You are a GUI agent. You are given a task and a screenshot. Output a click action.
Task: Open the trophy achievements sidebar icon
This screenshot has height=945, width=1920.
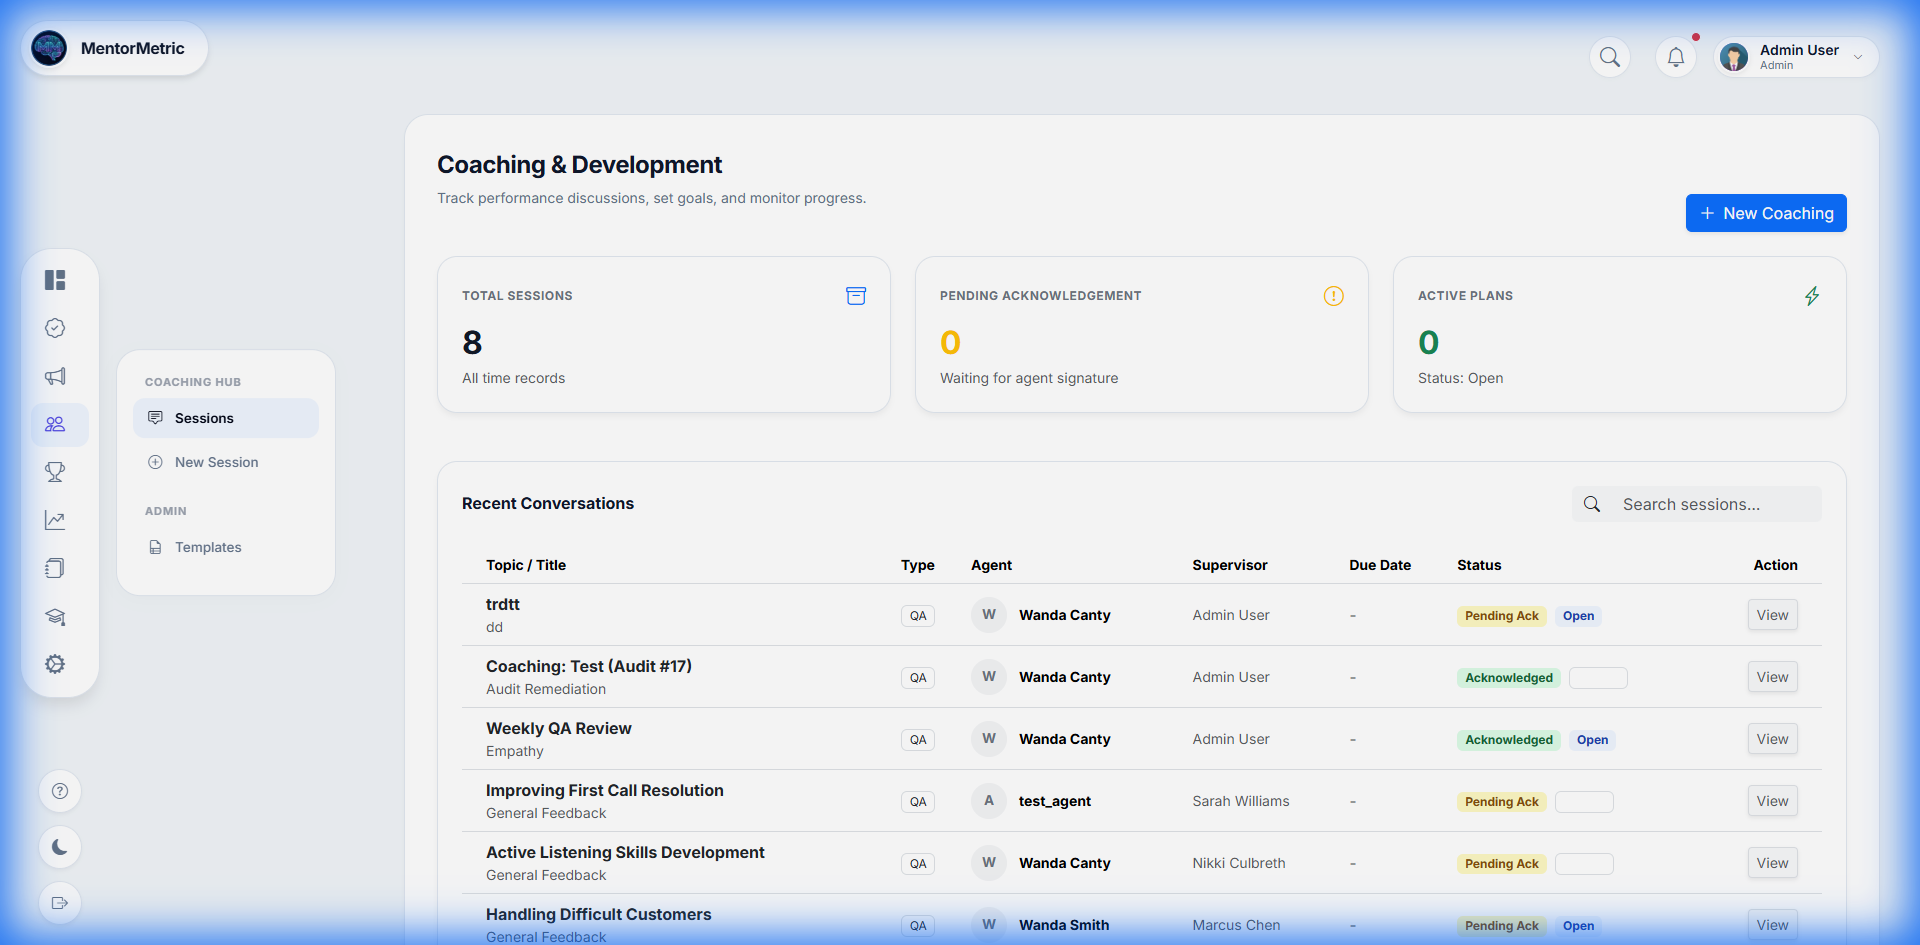click(55, 472)
